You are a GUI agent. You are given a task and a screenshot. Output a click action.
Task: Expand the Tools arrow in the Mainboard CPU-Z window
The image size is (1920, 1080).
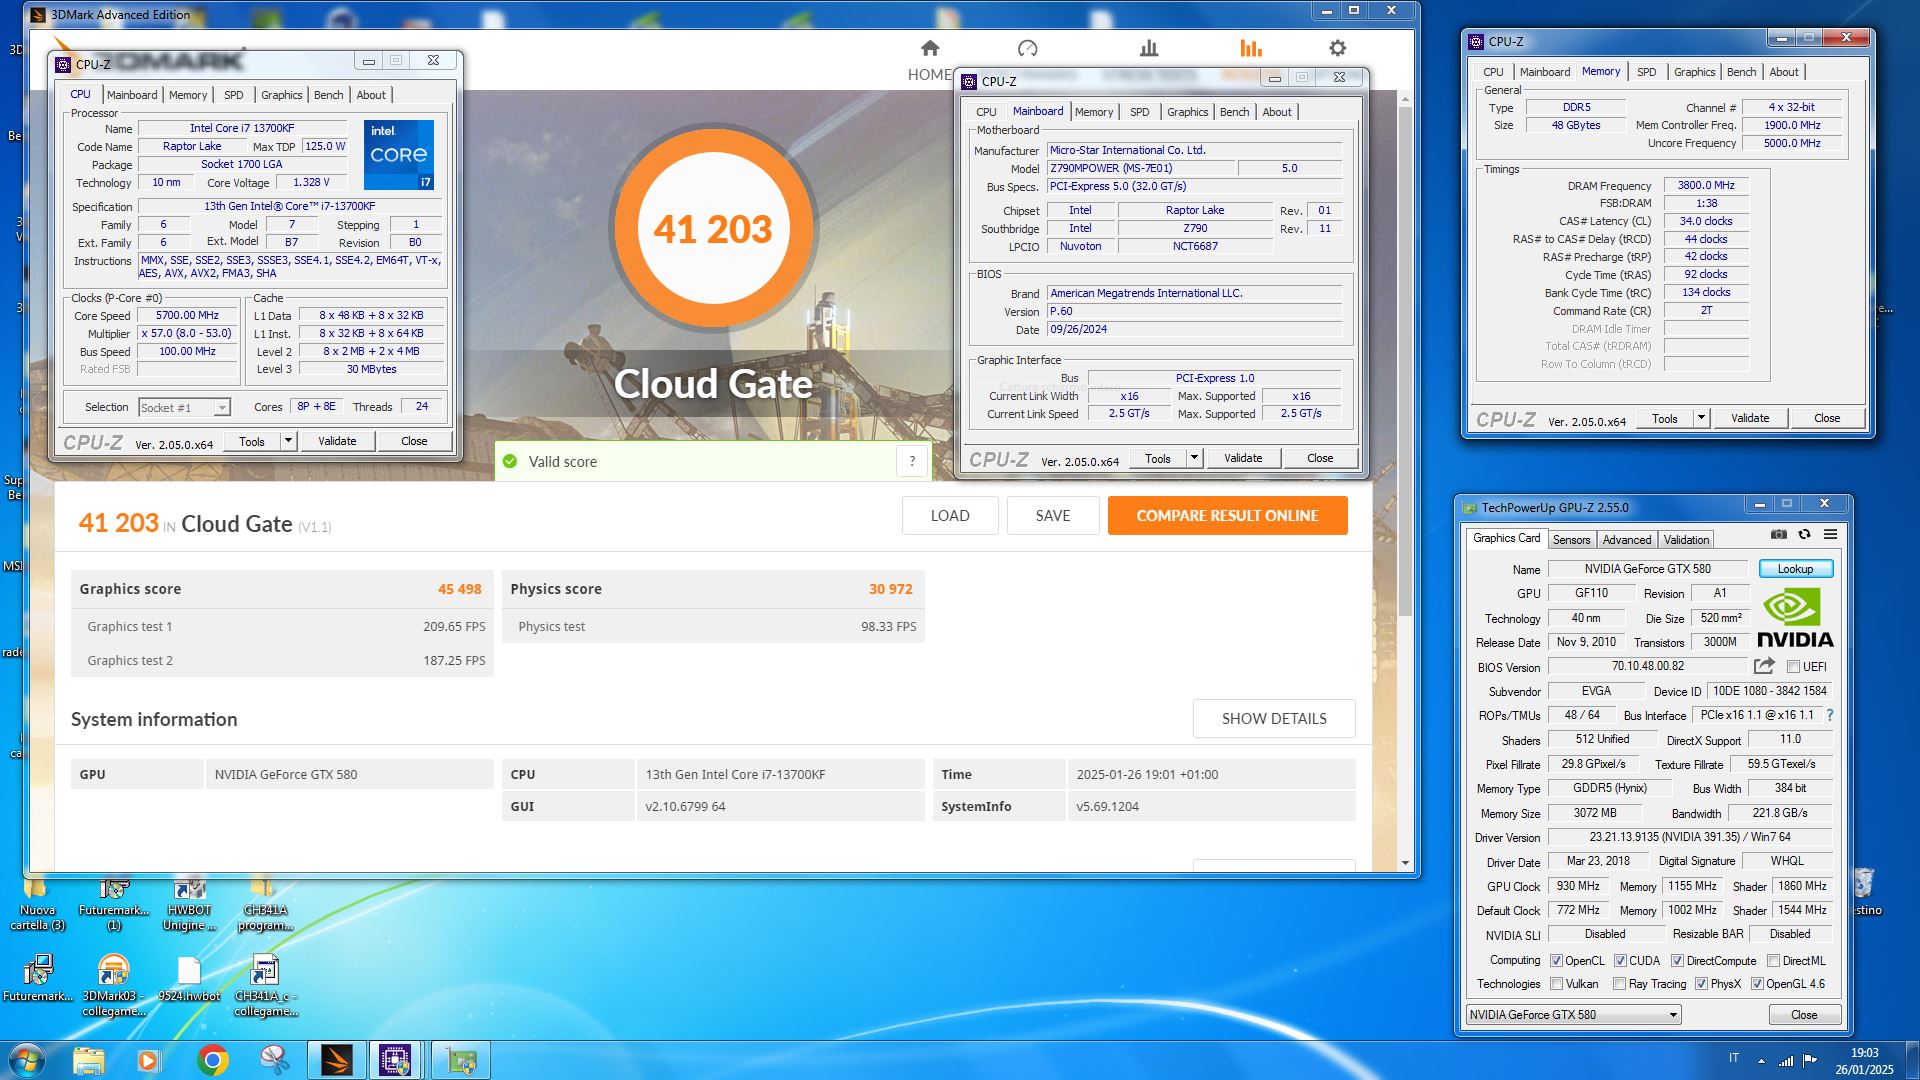click(x=1194, y=458)
